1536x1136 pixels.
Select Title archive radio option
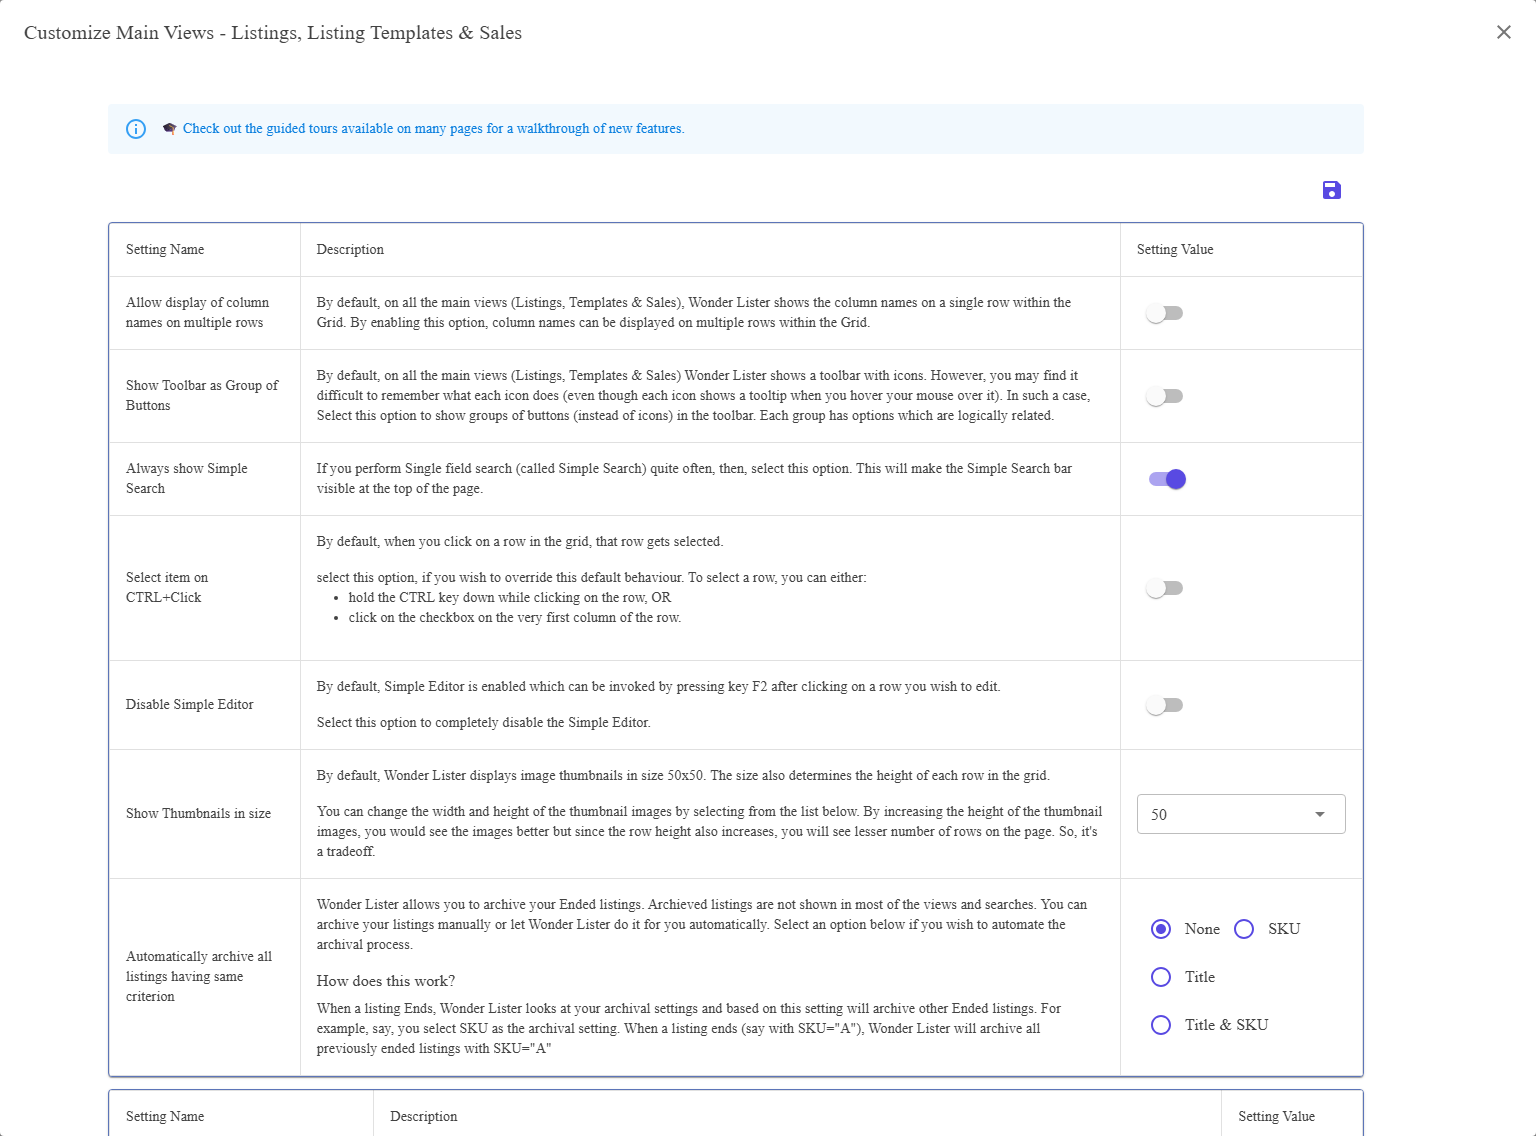tap(1161, 977)
